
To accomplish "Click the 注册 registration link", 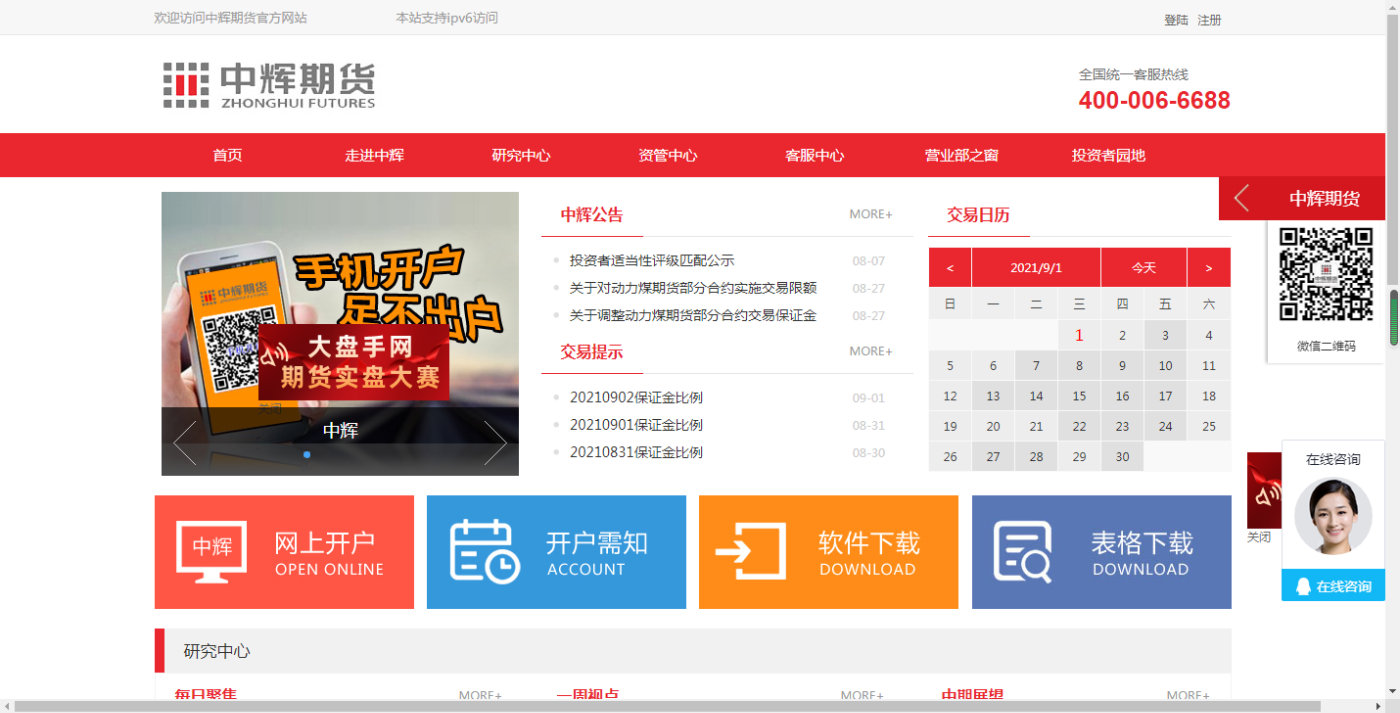I will (1208, 19).
